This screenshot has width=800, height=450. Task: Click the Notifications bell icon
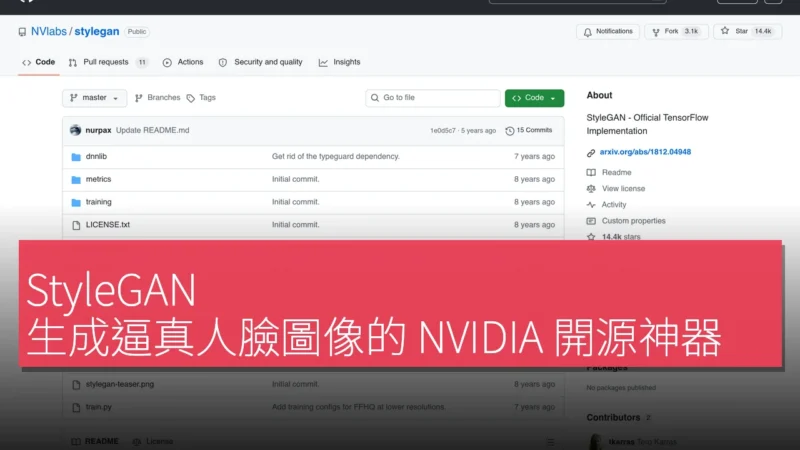click(x=588, y=32)
